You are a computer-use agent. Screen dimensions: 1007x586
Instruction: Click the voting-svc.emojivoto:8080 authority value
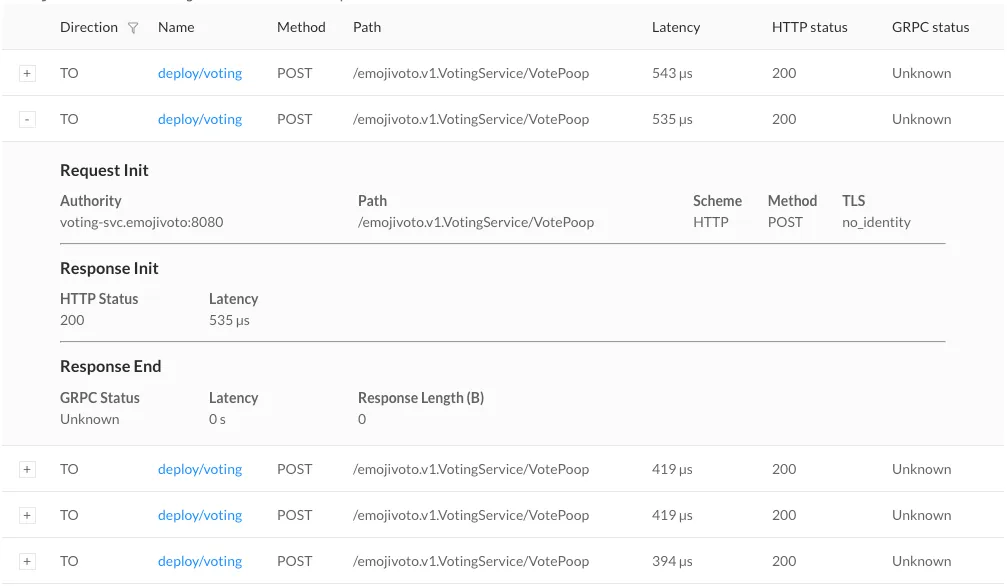[141, 222]
